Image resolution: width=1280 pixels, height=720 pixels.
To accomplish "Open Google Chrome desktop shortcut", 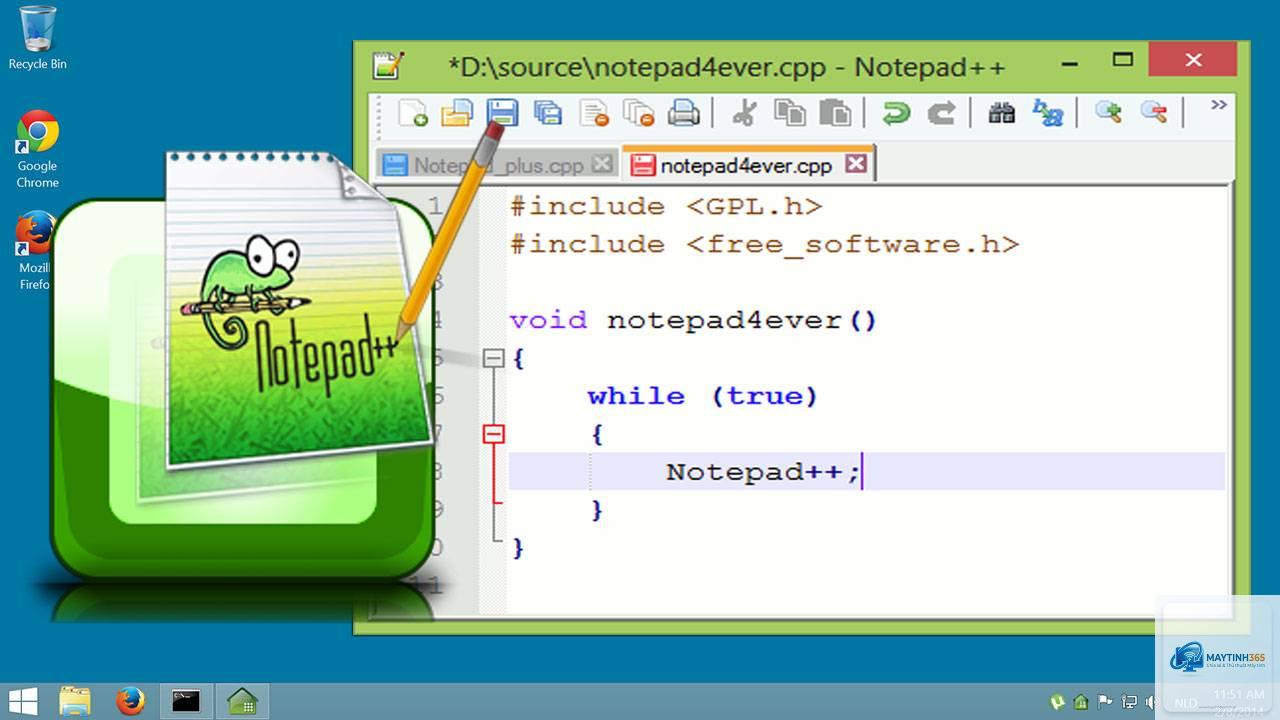I will 37,149.
